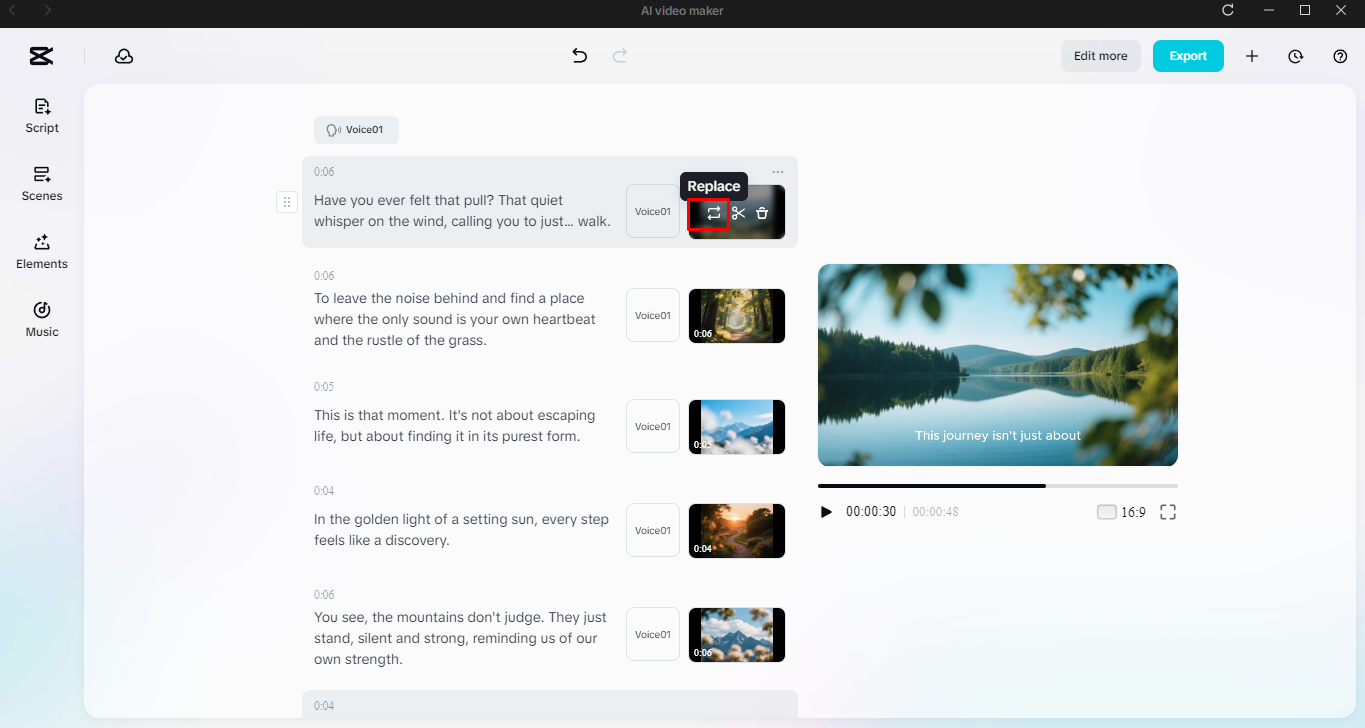
Task: Enter fullscreen preview mode
Action: 1167,511
